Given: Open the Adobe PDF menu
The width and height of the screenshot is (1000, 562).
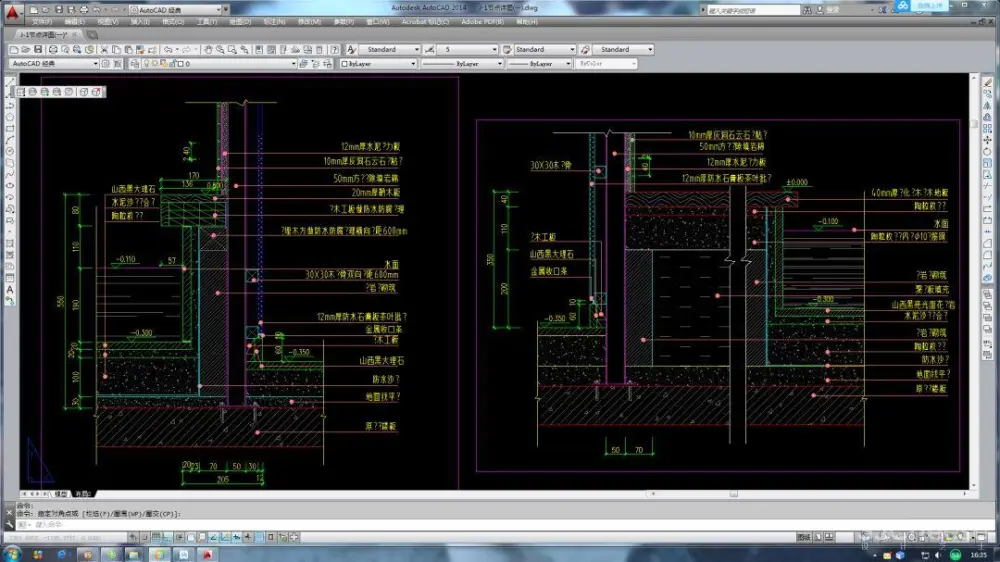Looking at the screenshot, I should pyautogui.click(x=484, y=20).
